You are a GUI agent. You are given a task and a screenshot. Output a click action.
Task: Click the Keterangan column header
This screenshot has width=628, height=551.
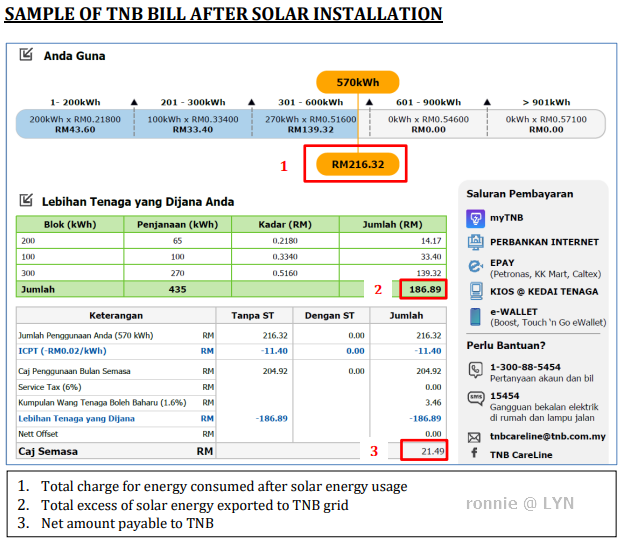tap(116, 316)
